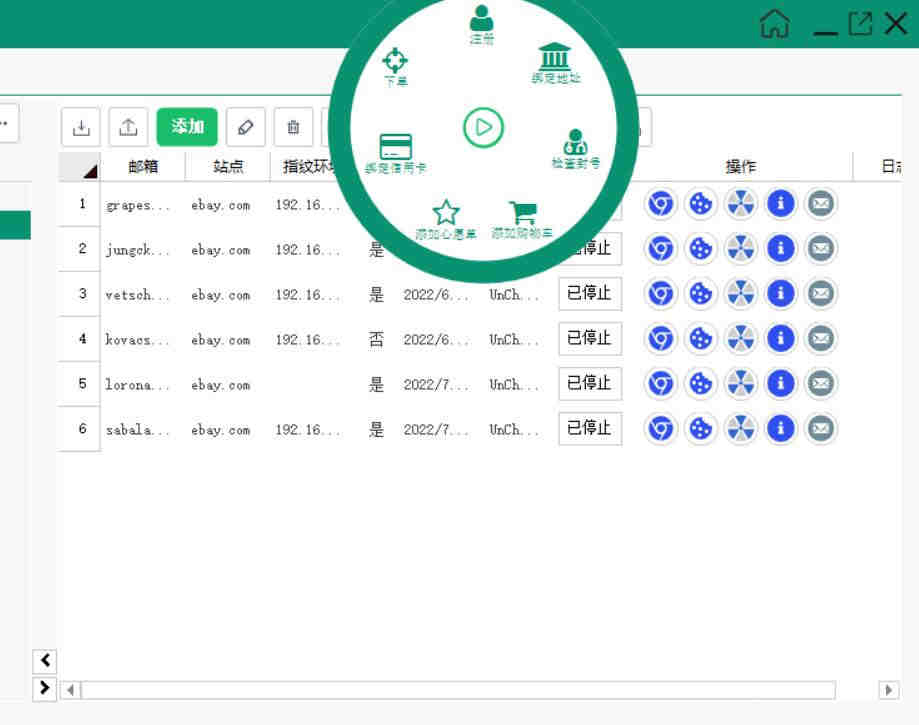Click mail icon in kovacs row
The image size is (919, 725).
pyautogui.click(x=821, y=338)
